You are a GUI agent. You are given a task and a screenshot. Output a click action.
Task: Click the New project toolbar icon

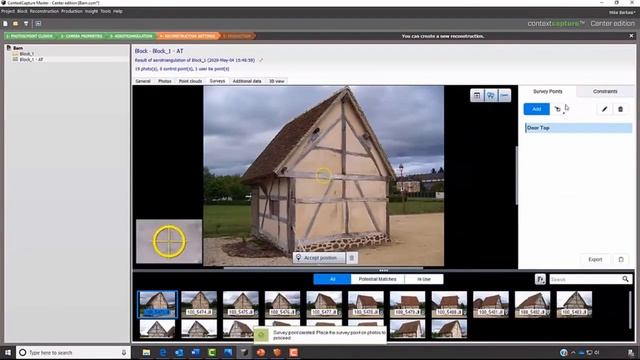(5, 24)
